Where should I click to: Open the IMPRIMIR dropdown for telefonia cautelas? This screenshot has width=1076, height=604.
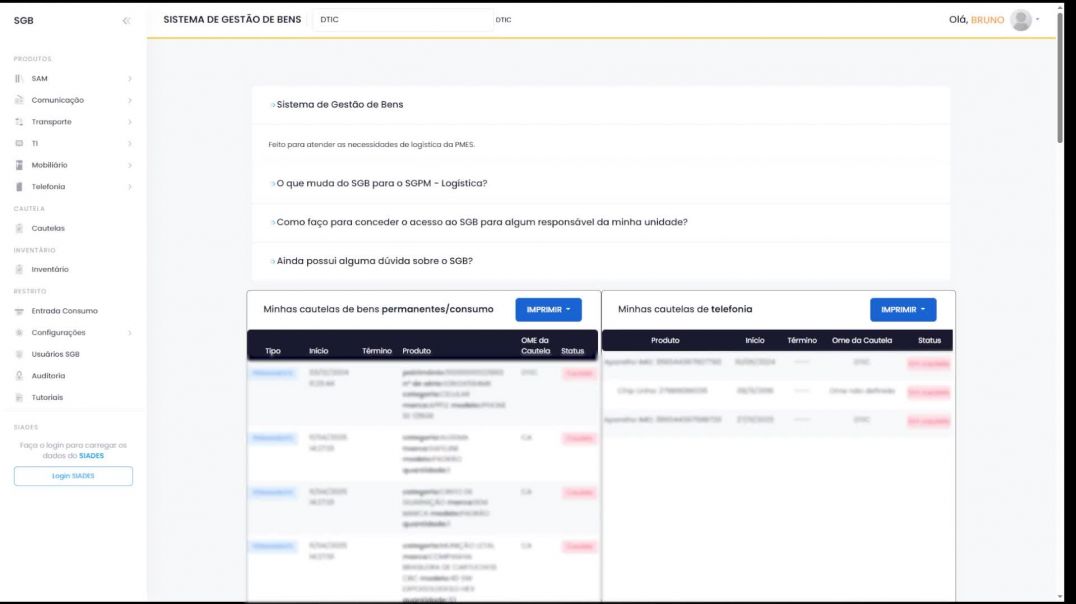click(902, 310)
